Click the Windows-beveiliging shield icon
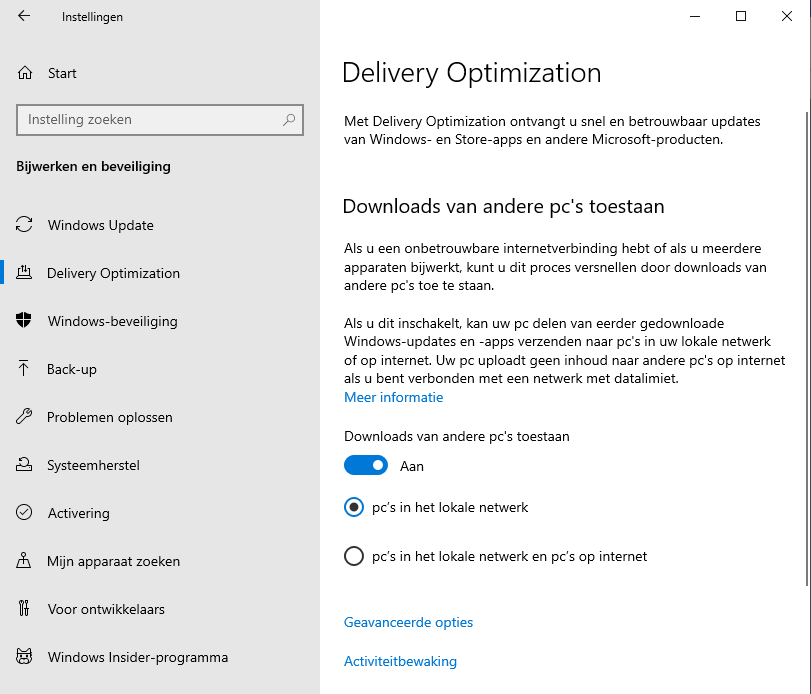The height and width of the screenshot is (694, 811). pyautogui.click(x=25, y=321)
